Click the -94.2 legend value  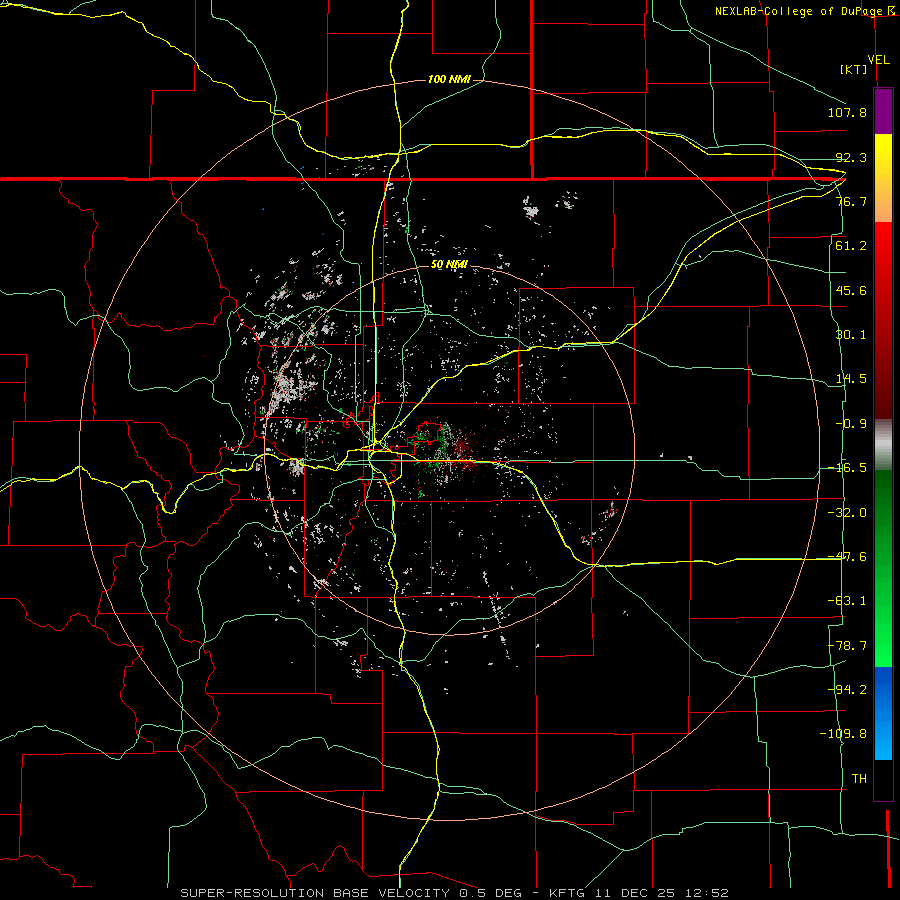tap(847, 689)
